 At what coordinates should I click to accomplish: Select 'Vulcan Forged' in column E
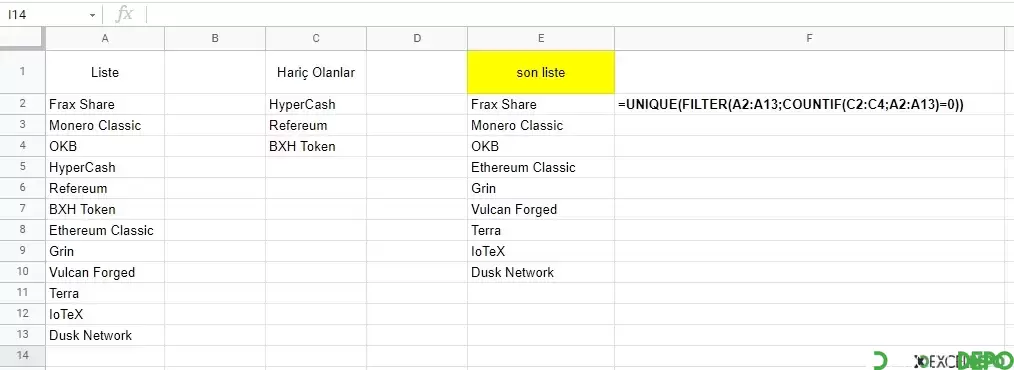tap(541, 209)
